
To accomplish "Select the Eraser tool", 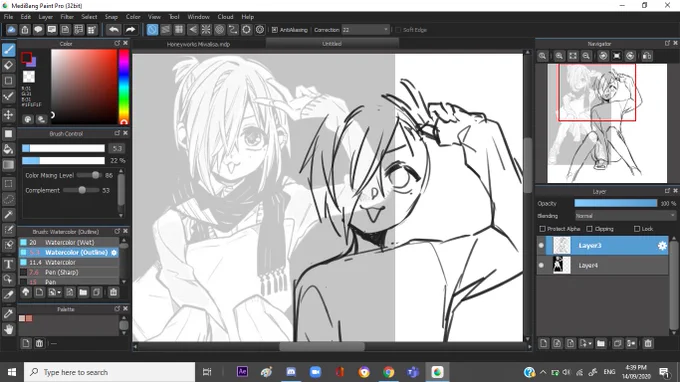I will point(9,65).
